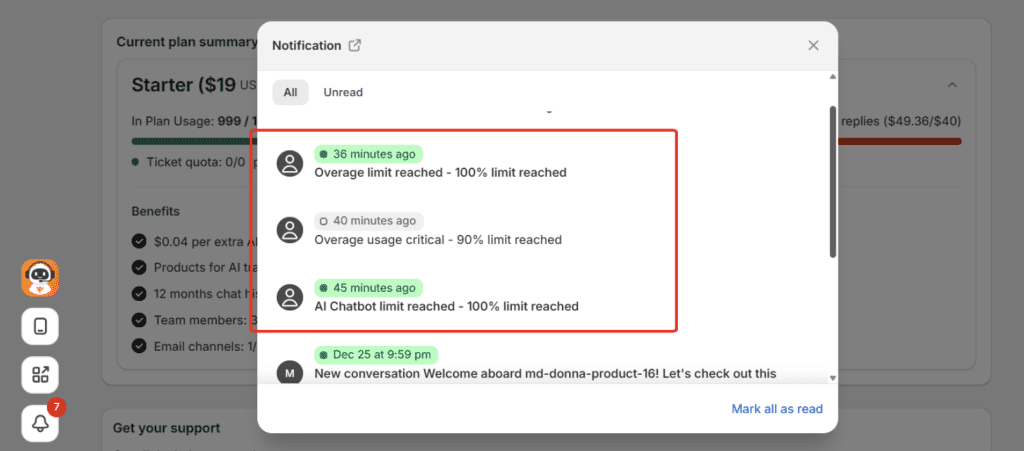Image resolution: width=1024 pixels, height=451 pixels.
Task: Click the scroll down arrow in notification list
Action: point(832,377)
